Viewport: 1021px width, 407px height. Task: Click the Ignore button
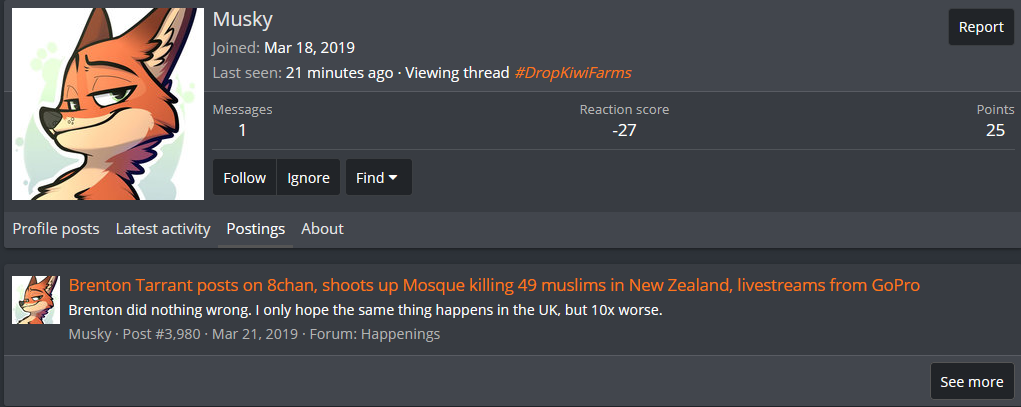pos(308,178)
